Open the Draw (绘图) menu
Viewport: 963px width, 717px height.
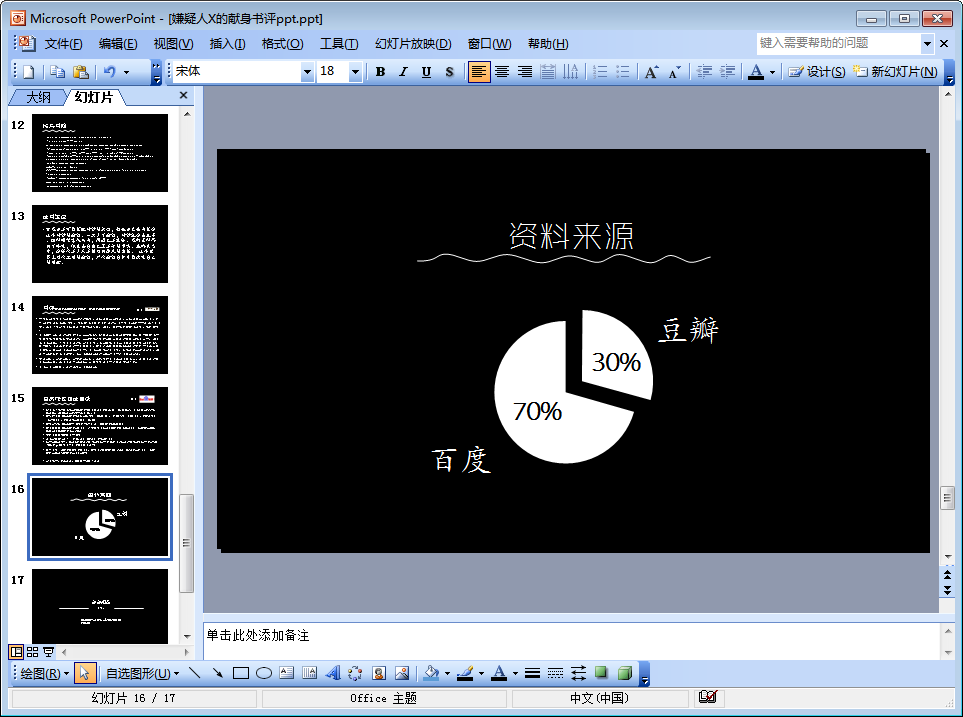tap(44, 673)
